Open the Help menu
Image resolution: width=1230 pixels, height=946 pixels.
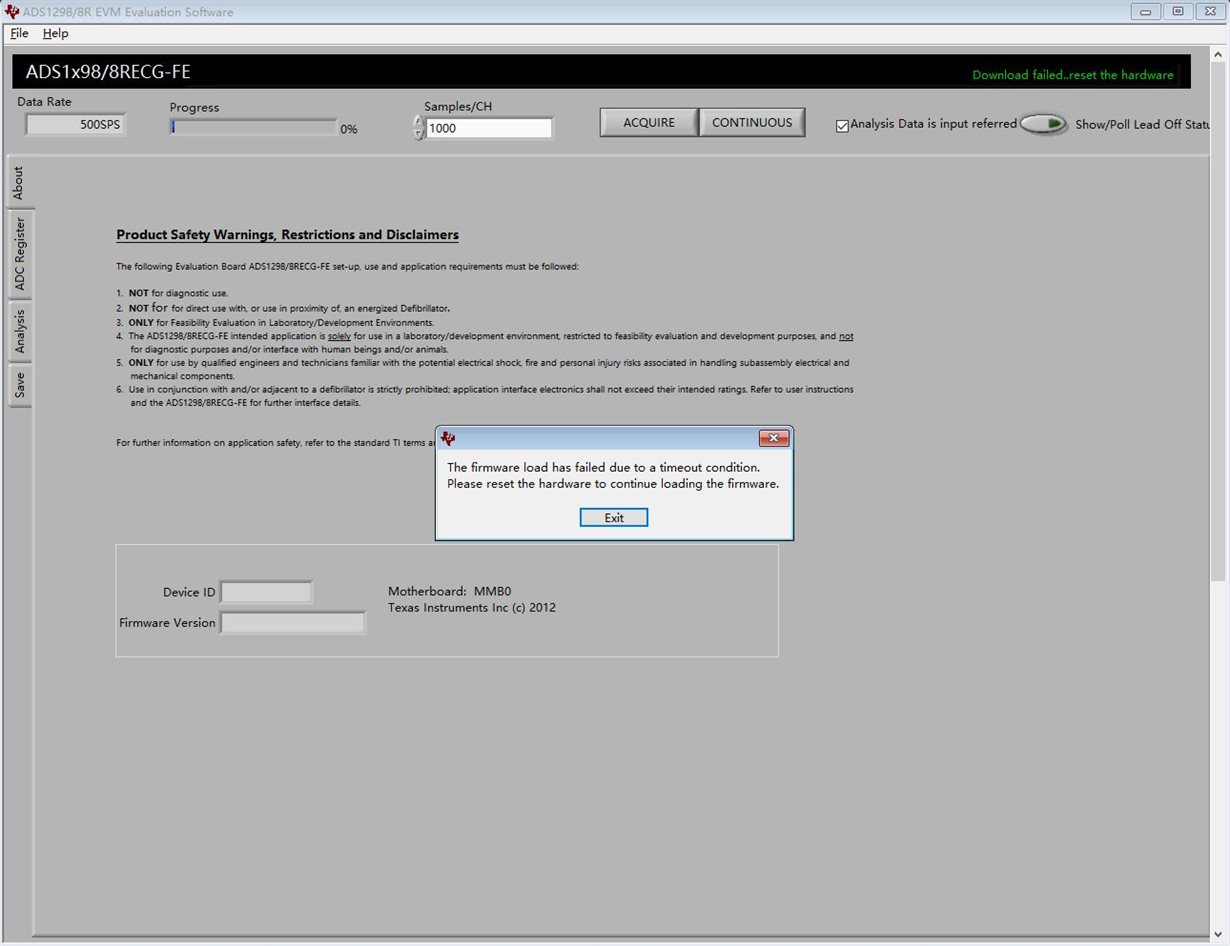pyautogui.click(x=55, y=33)
